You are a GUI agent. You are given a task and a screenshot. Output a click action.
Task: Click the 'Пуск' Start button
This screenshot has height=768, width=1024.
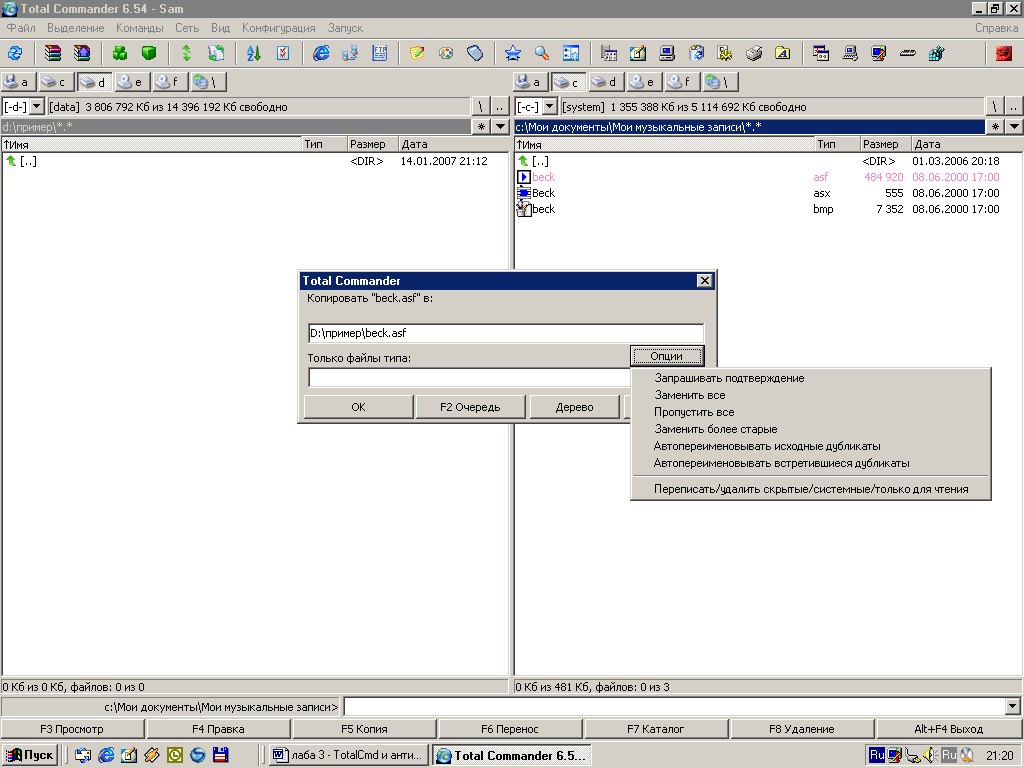click(32, 755)
